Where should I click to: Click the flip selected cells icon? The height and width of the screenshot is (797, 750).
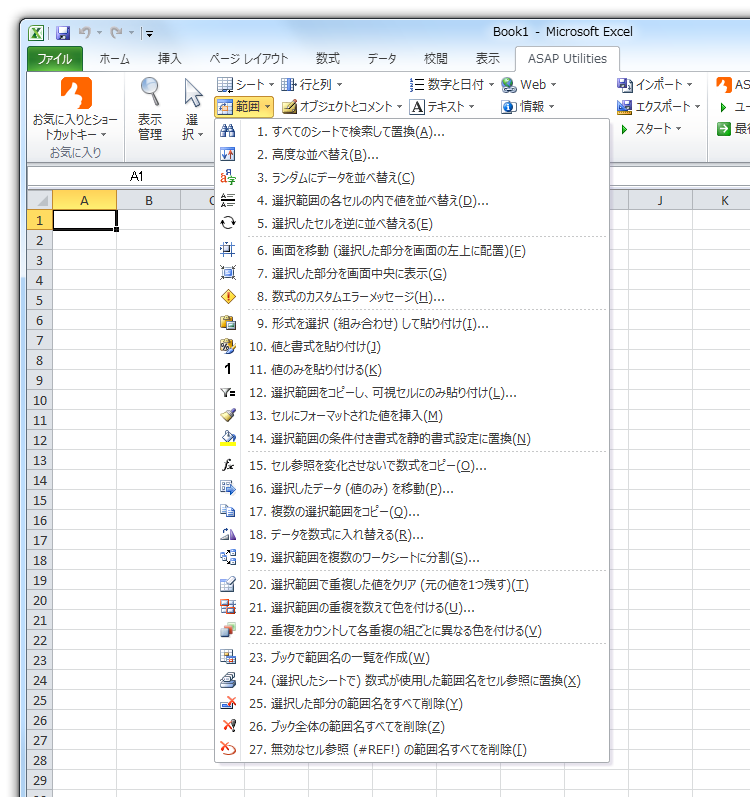tap(228, 223)
